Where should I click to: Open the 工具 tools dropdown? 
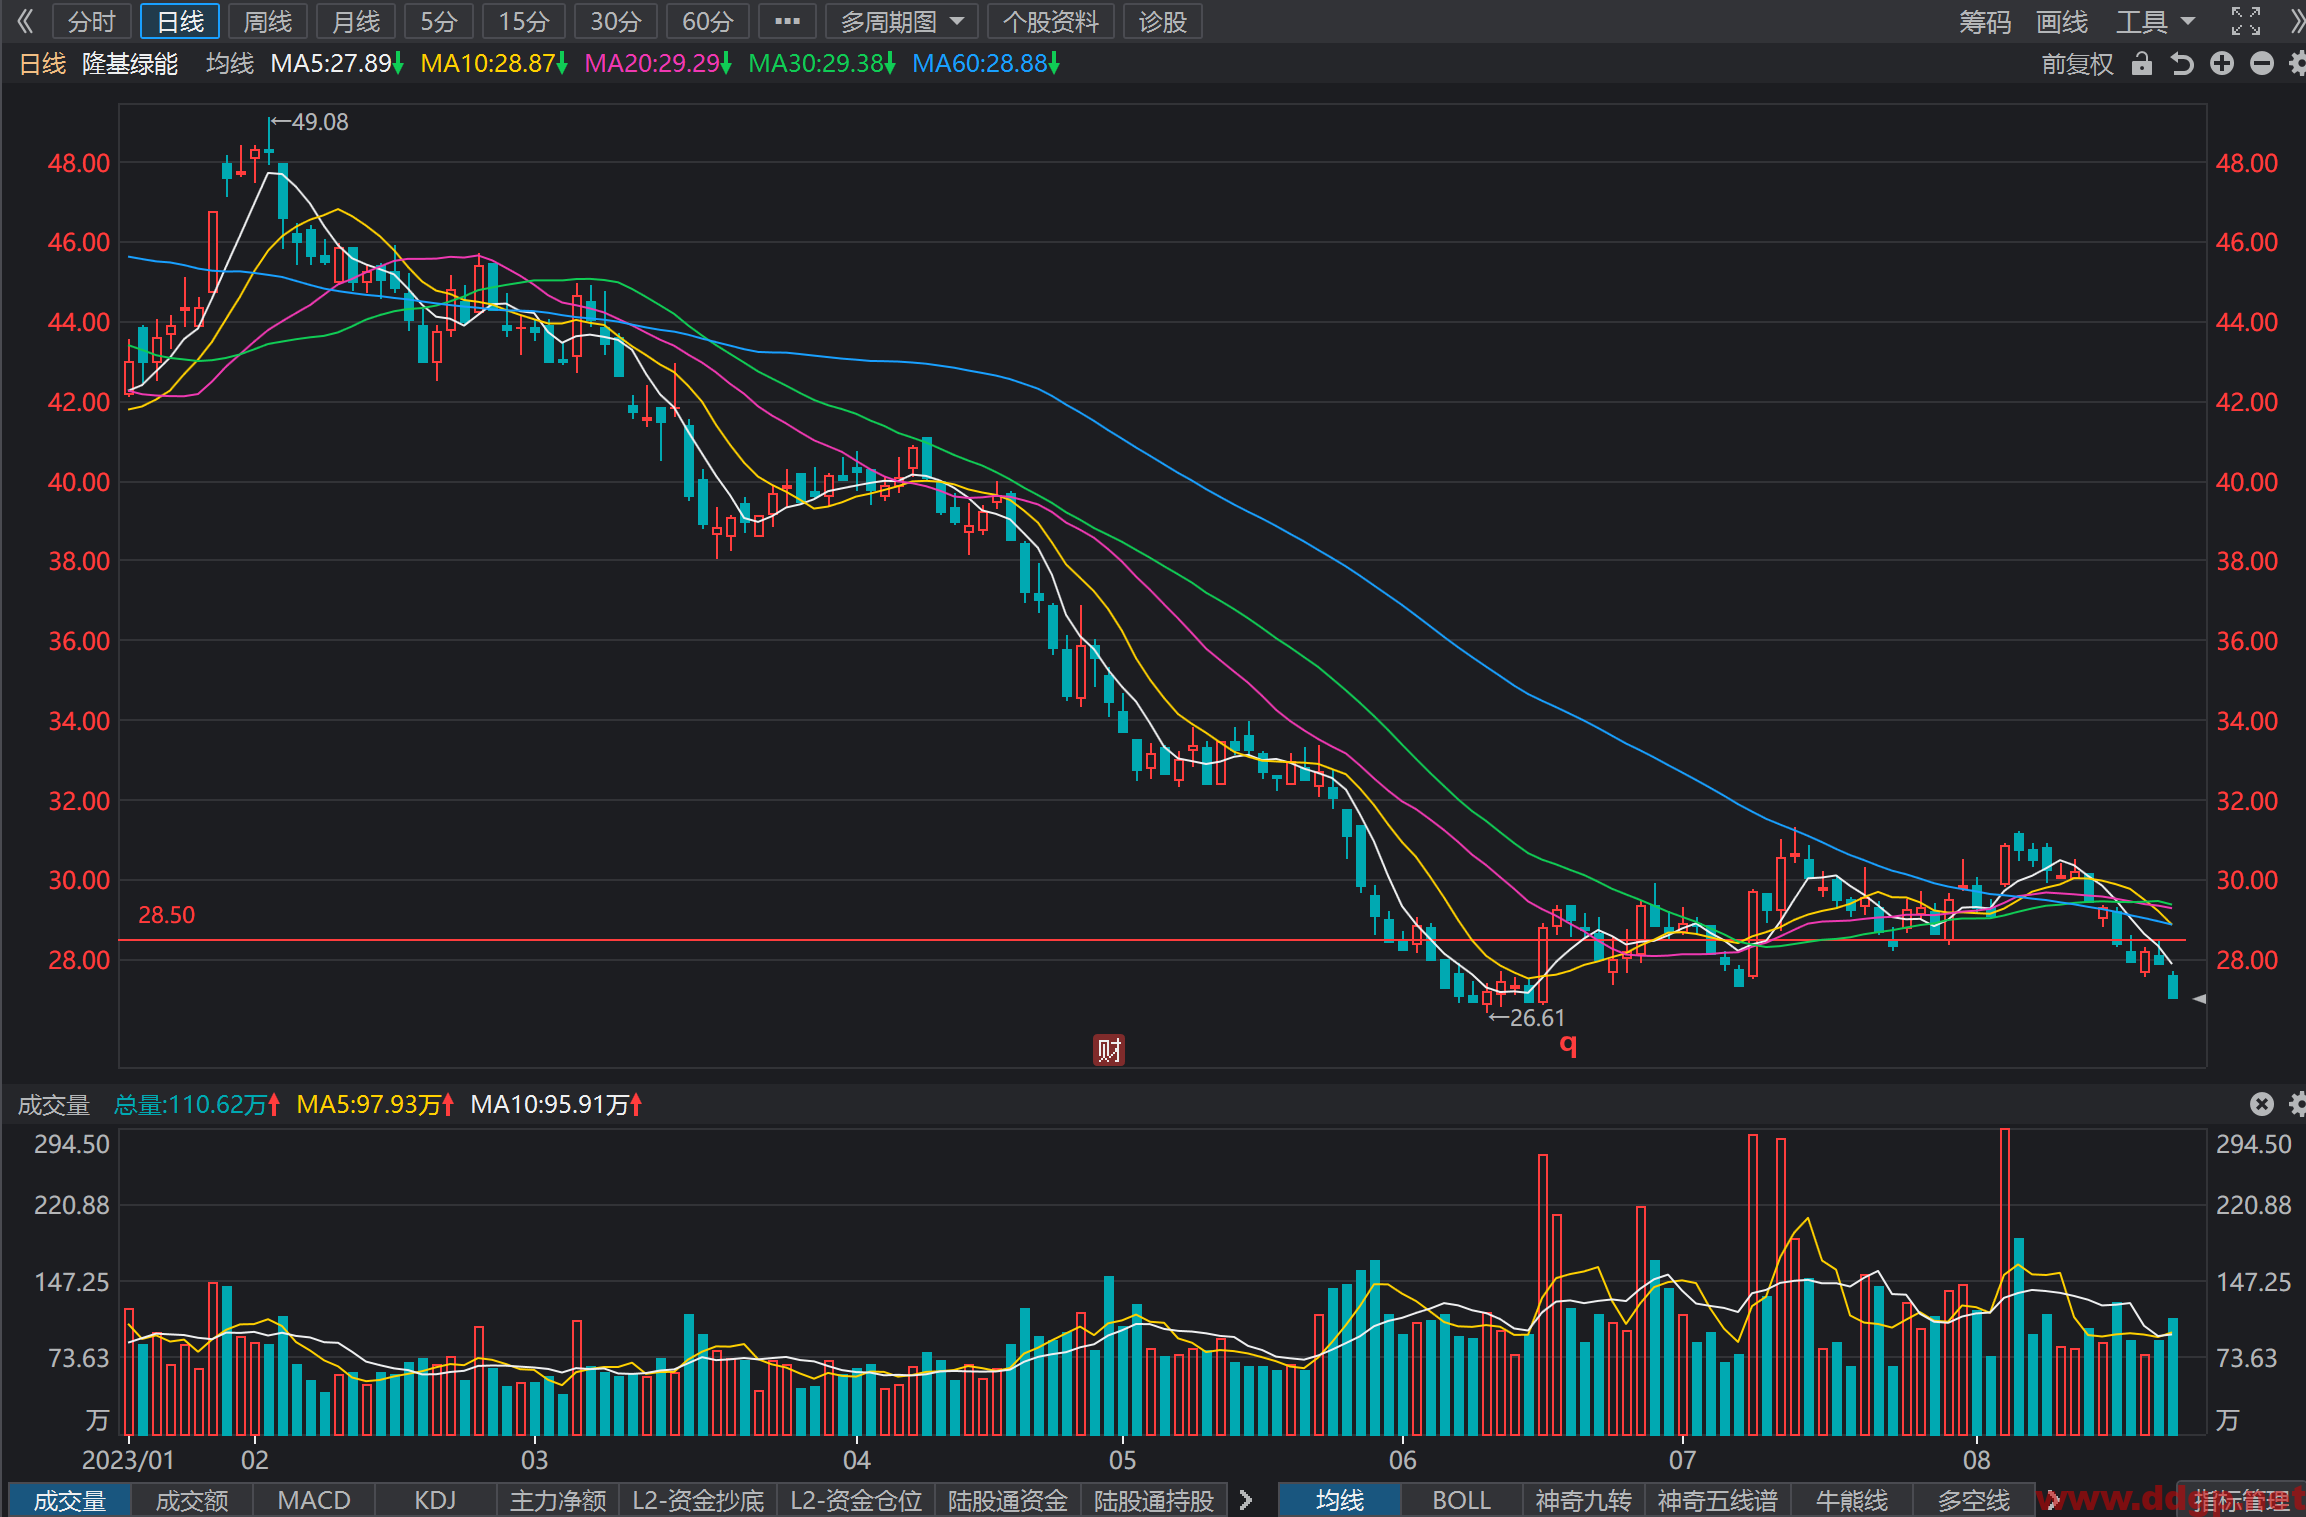tap(2155, 21)
